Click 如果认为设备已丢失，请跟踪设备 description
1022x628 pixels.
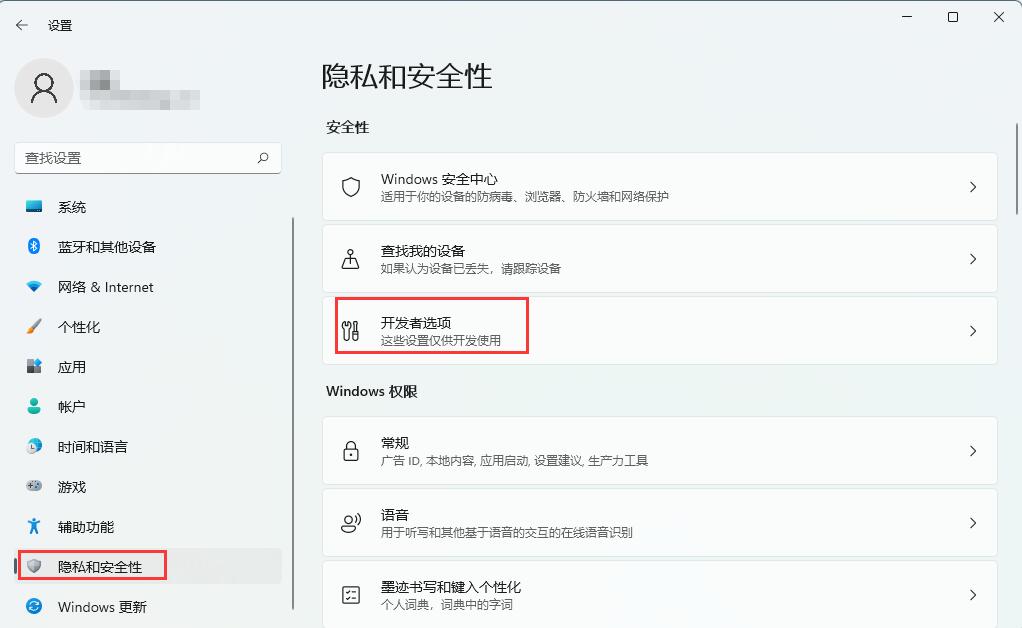471,268
